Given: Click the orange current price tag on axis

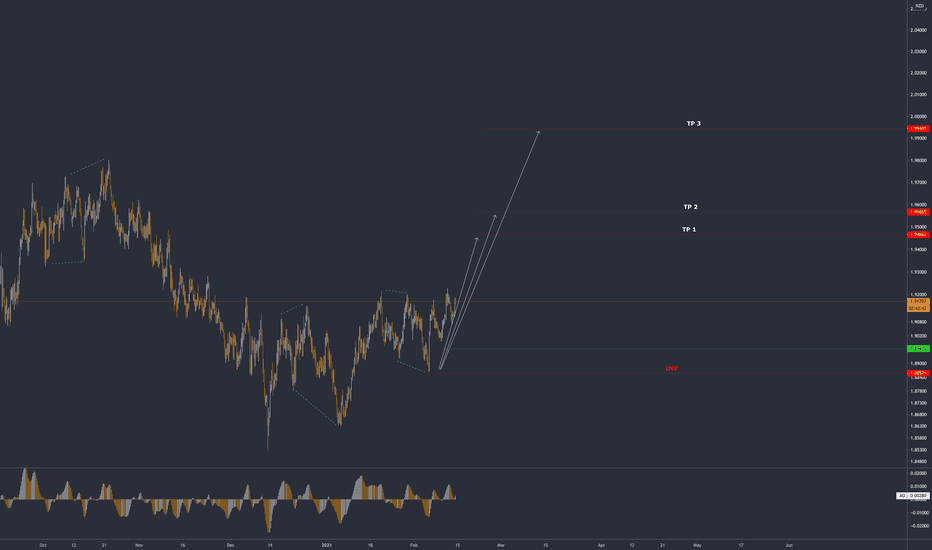Looking at the screenshot, I should 918,305.
